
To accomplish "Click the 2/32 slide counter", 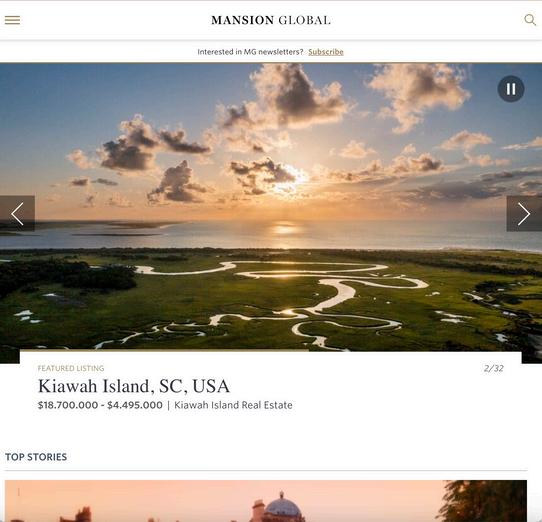I will tap(494, 368).
